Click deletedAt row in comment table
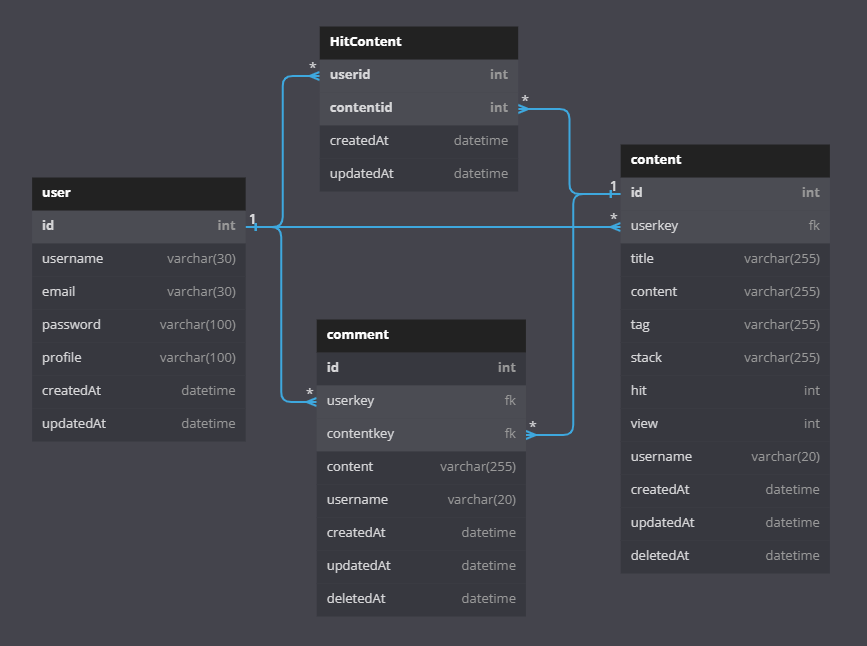Viewport: 867px width, 646px height. (x=420, y=599)
